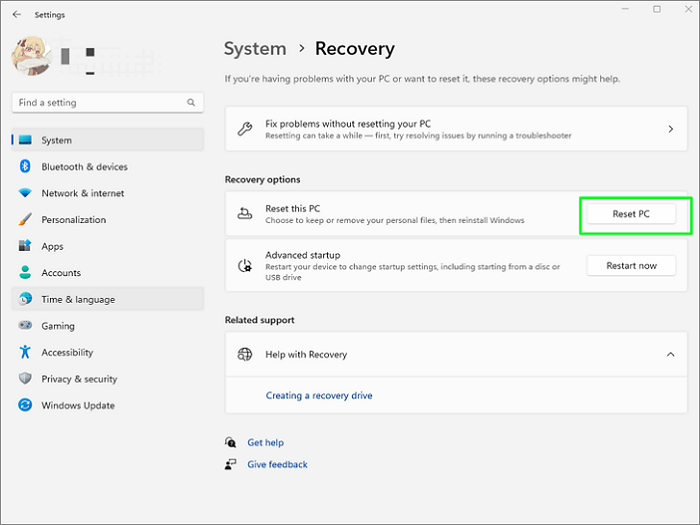Screen dimensions: 700x525
Task: Click the Accessibility figure icon
Action: 25,353
